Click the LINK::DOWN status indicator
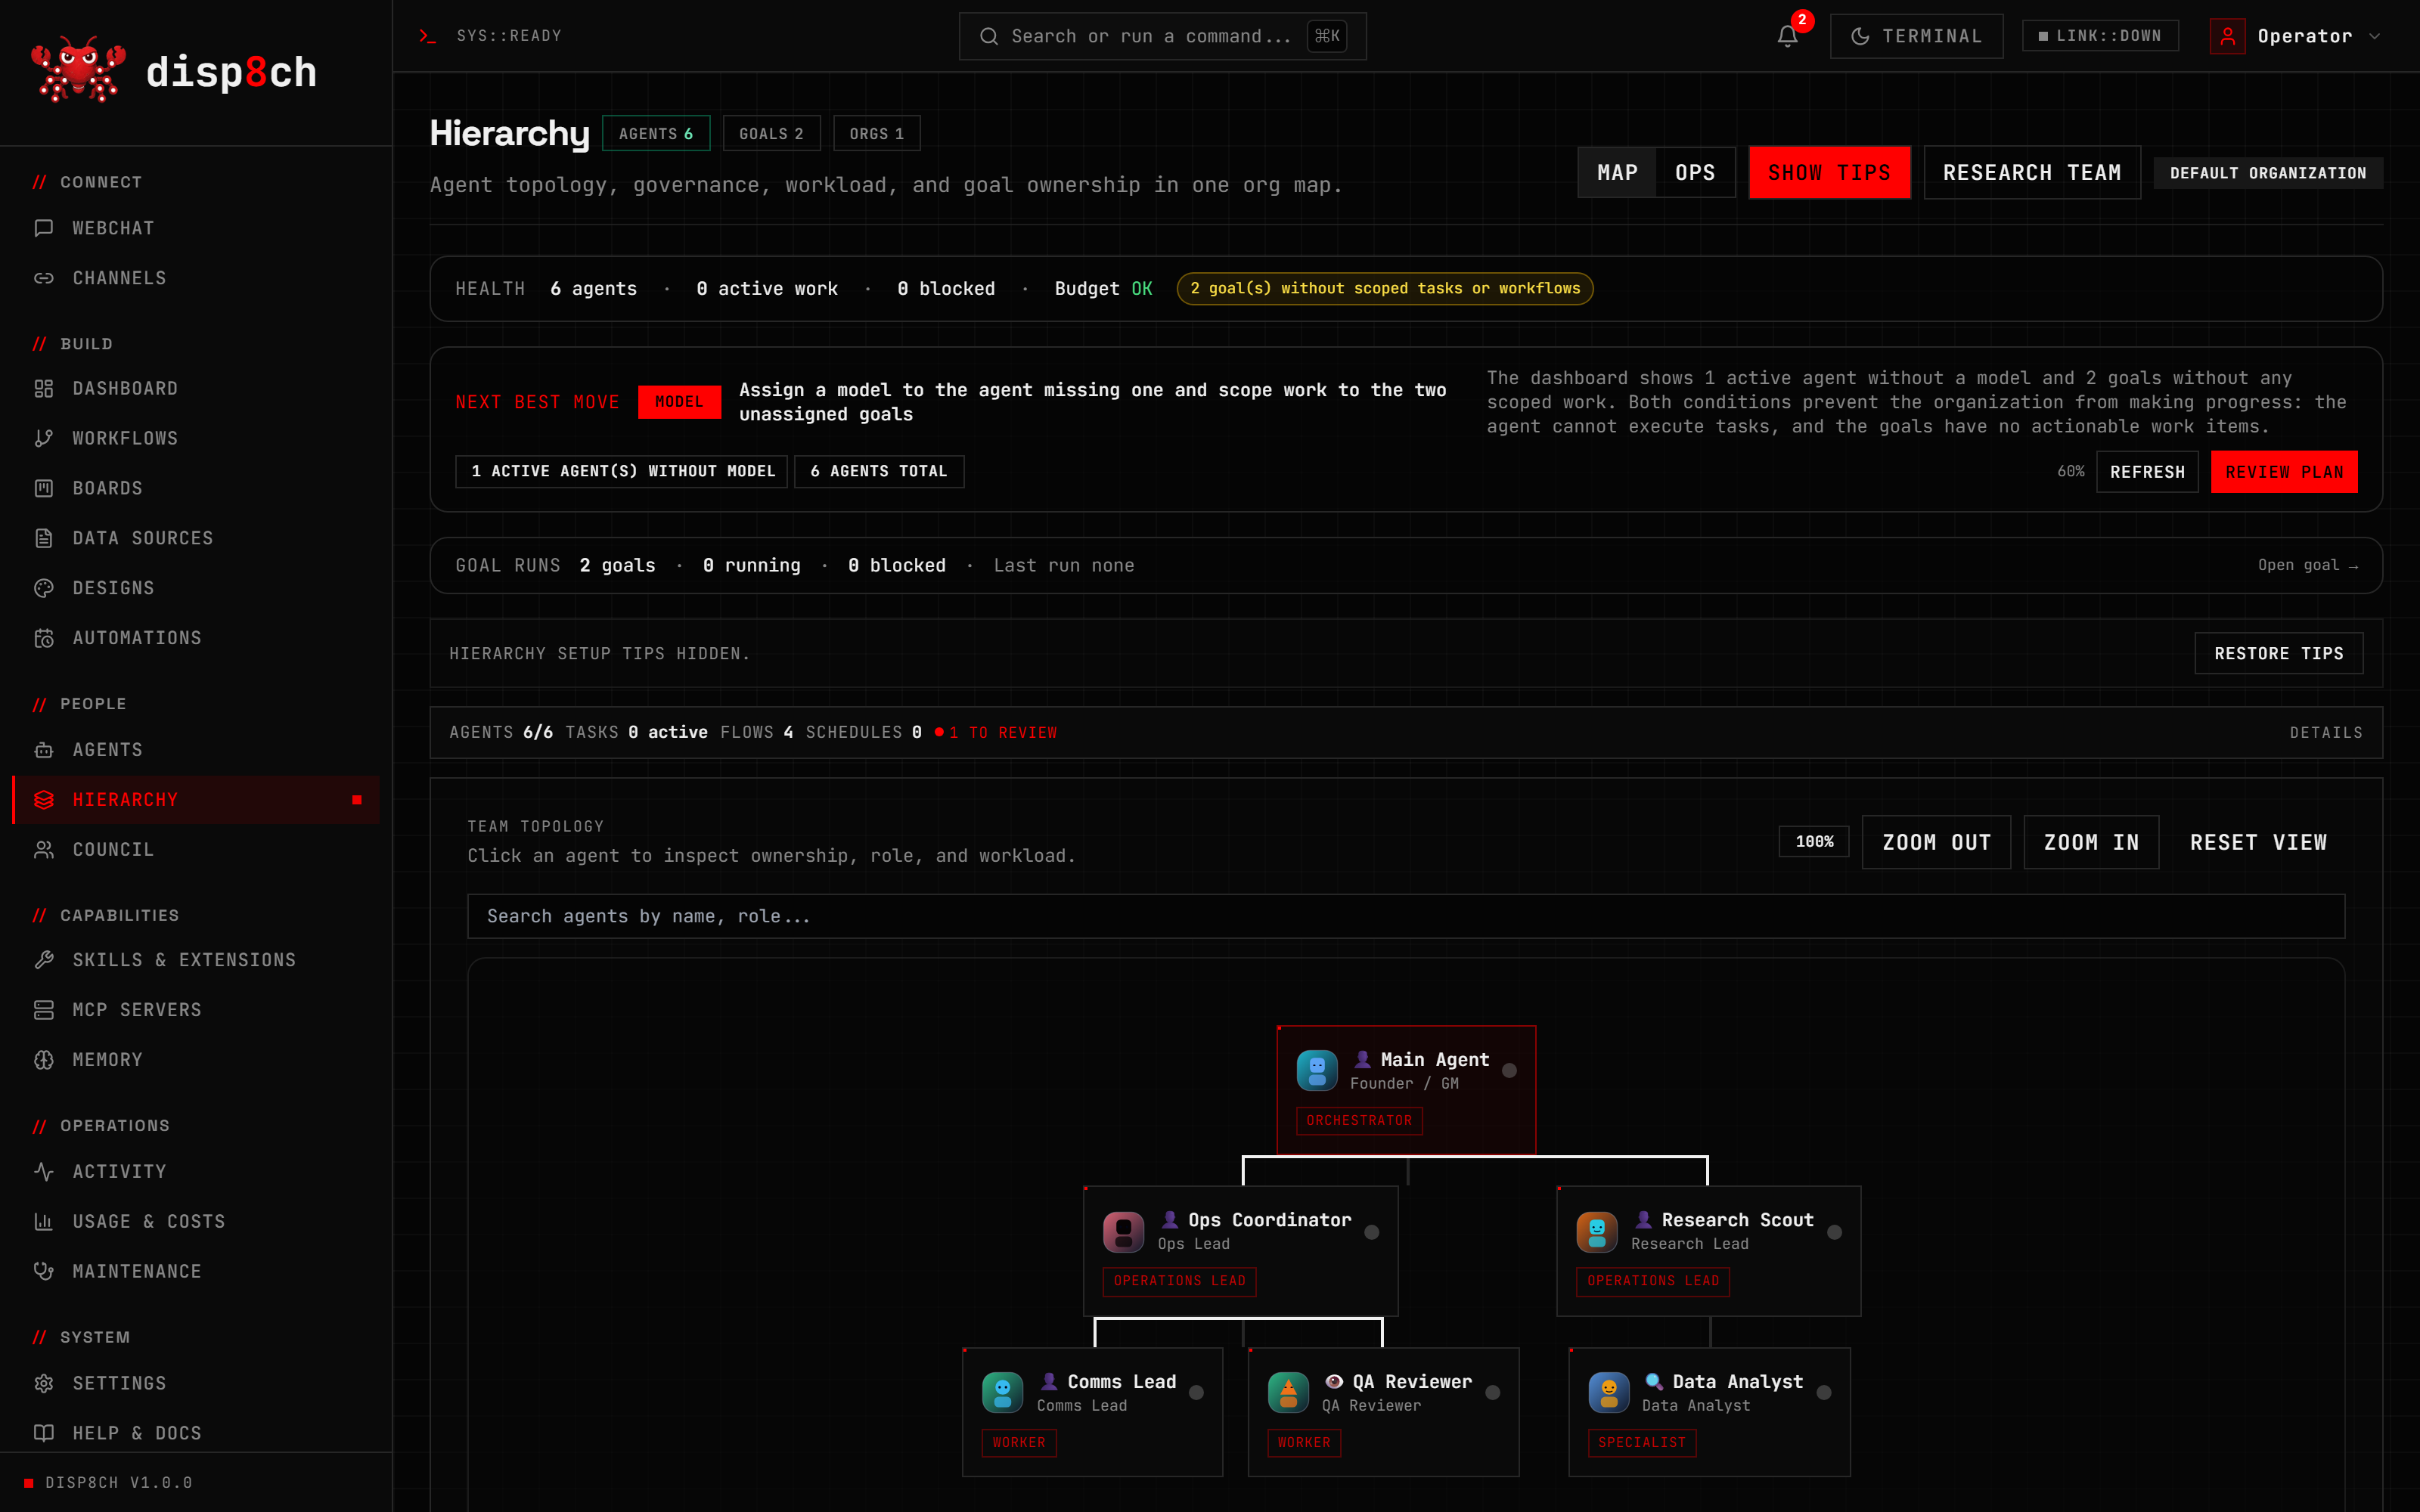2420x1512 pixels. [2100, 36]
